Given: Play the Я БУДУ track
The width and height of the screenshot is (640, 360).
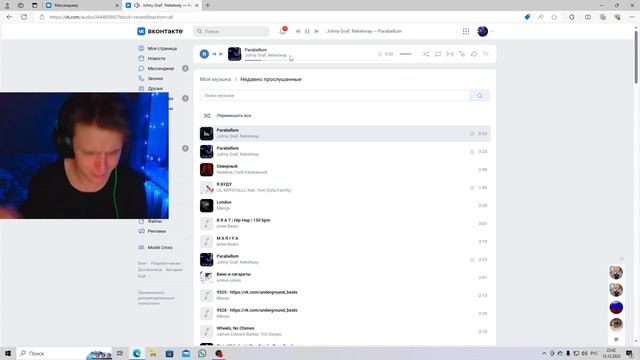Looking at the screenshot, I should click(345, 187).
